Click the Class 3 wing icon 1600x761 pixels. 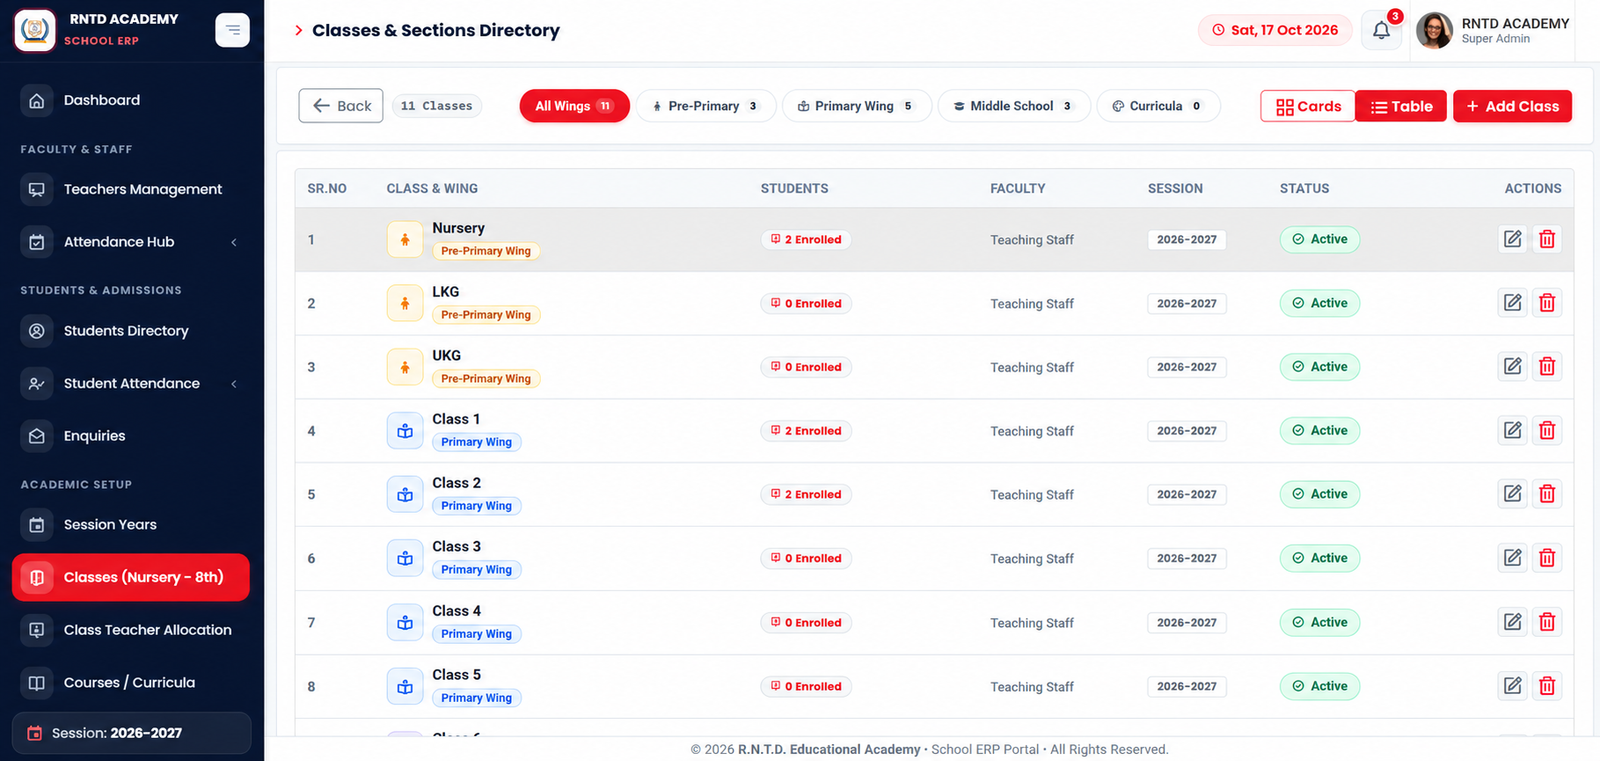(x=405, y=558)
